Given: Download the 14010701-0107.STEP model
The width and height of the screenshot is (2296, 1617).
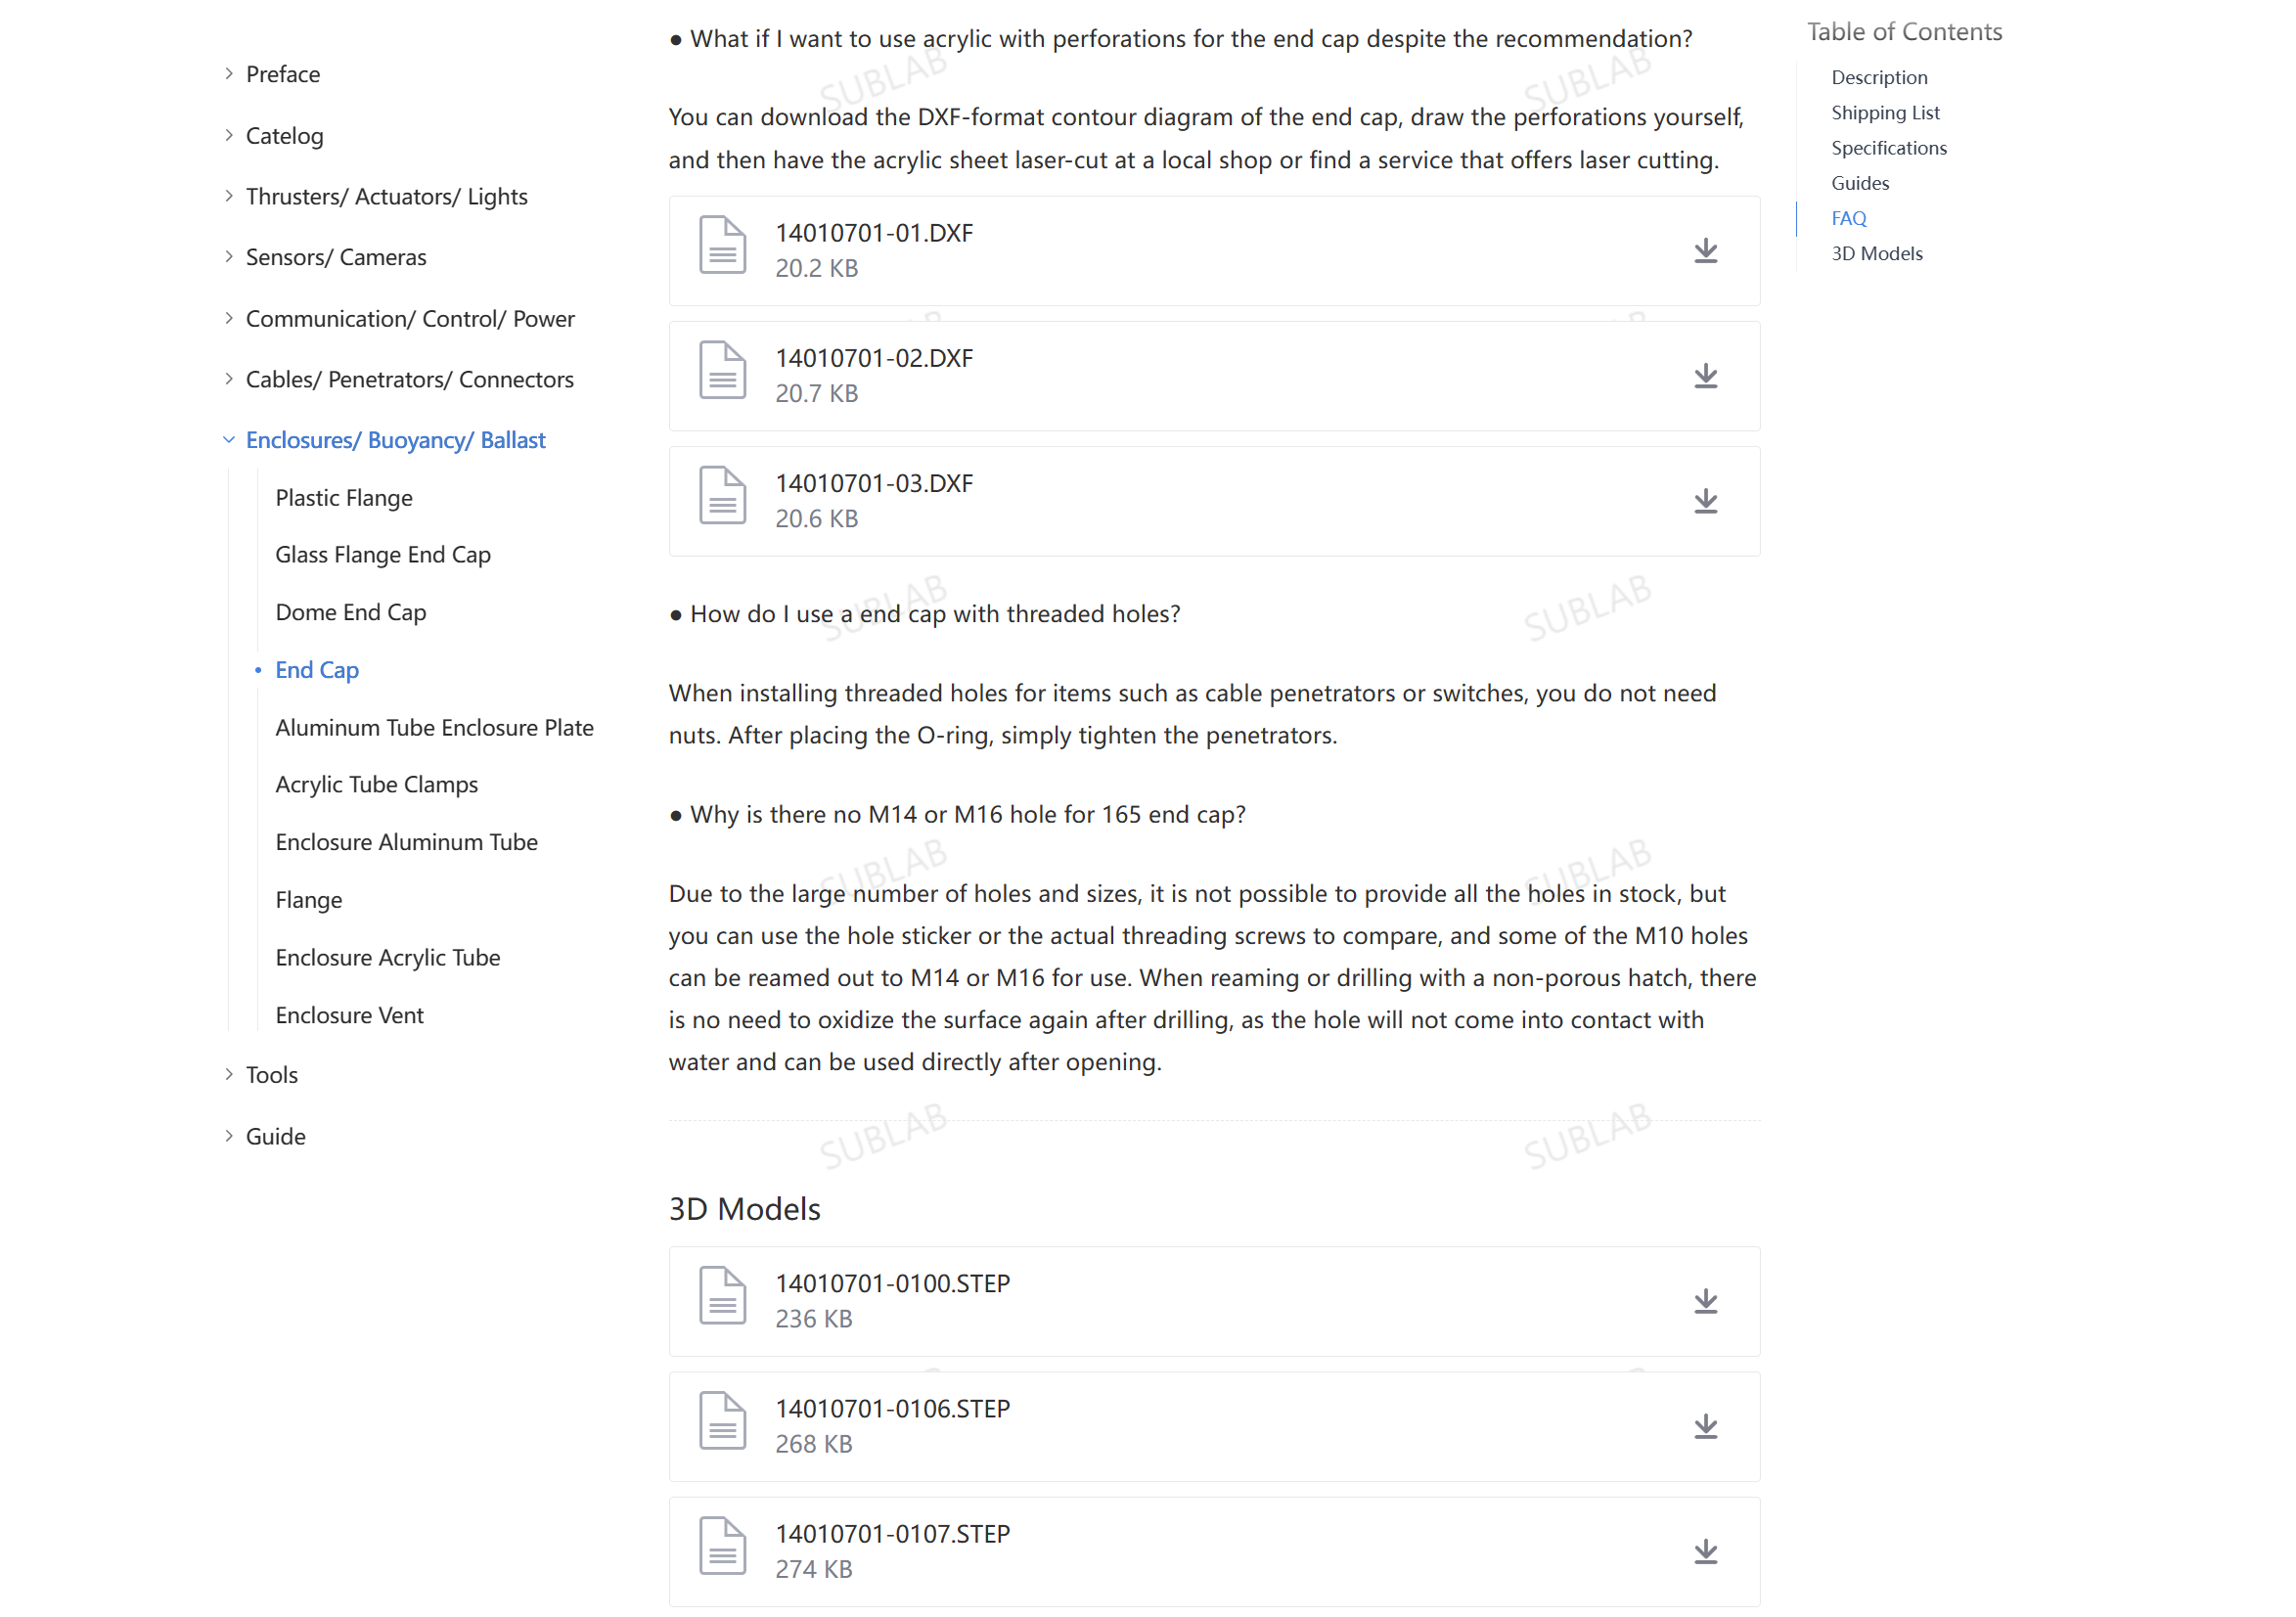Looking at the screenshot, I should (x=1705, y=1550).
